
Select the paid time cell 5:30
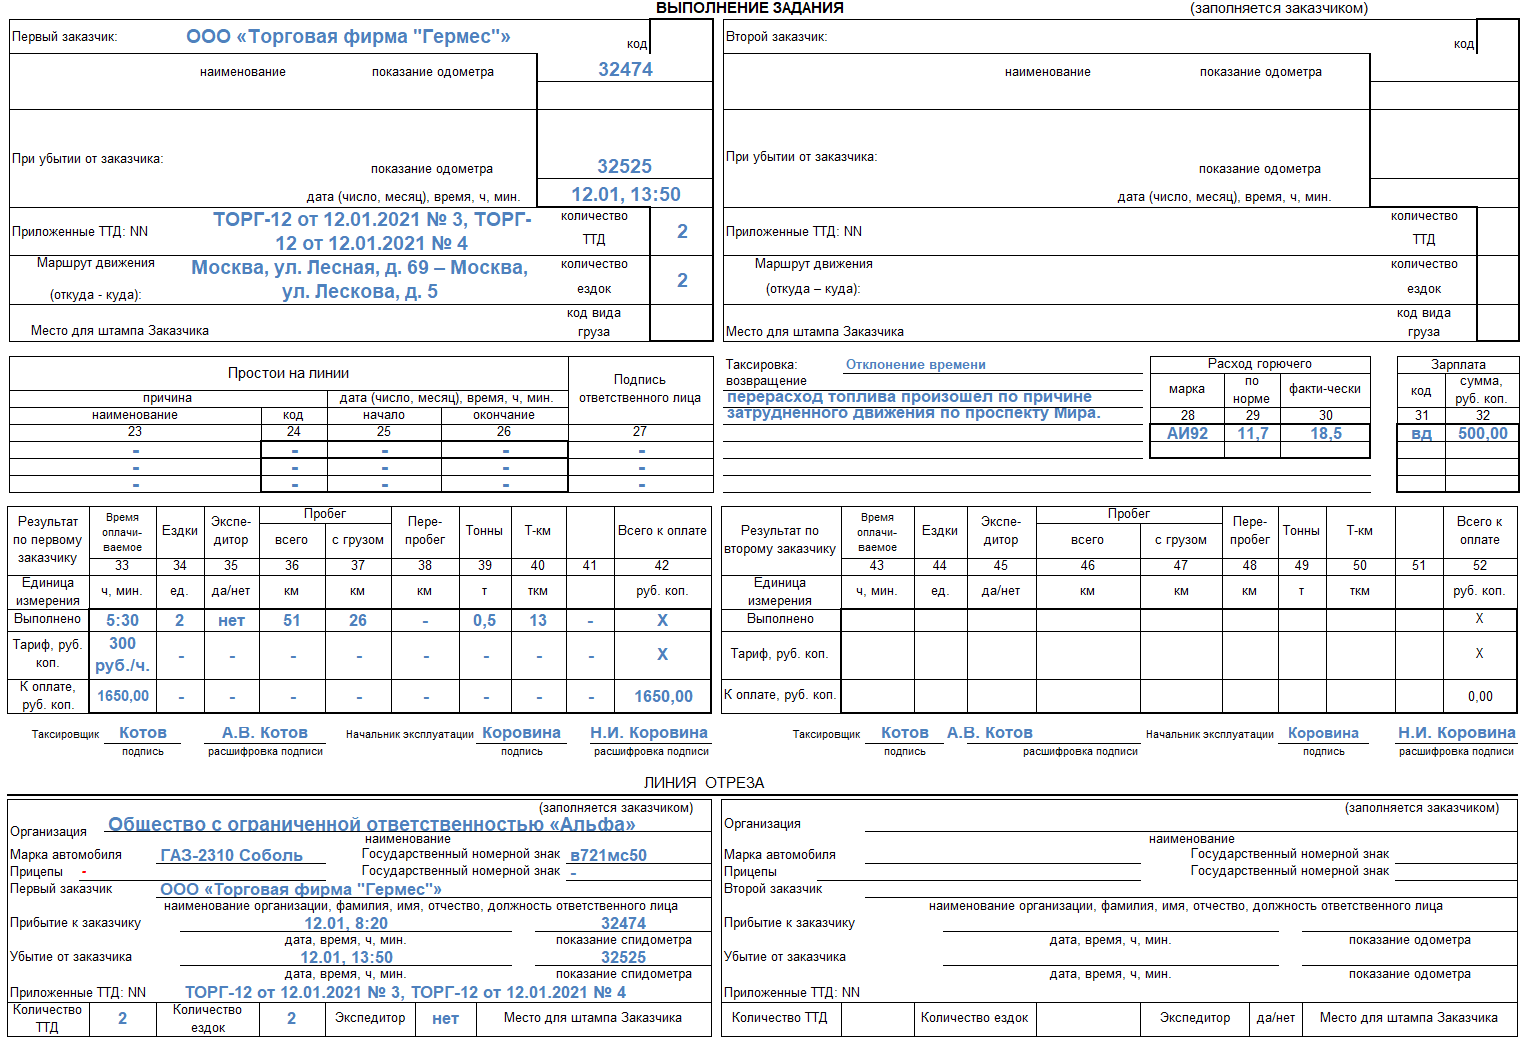coord(122,621)
